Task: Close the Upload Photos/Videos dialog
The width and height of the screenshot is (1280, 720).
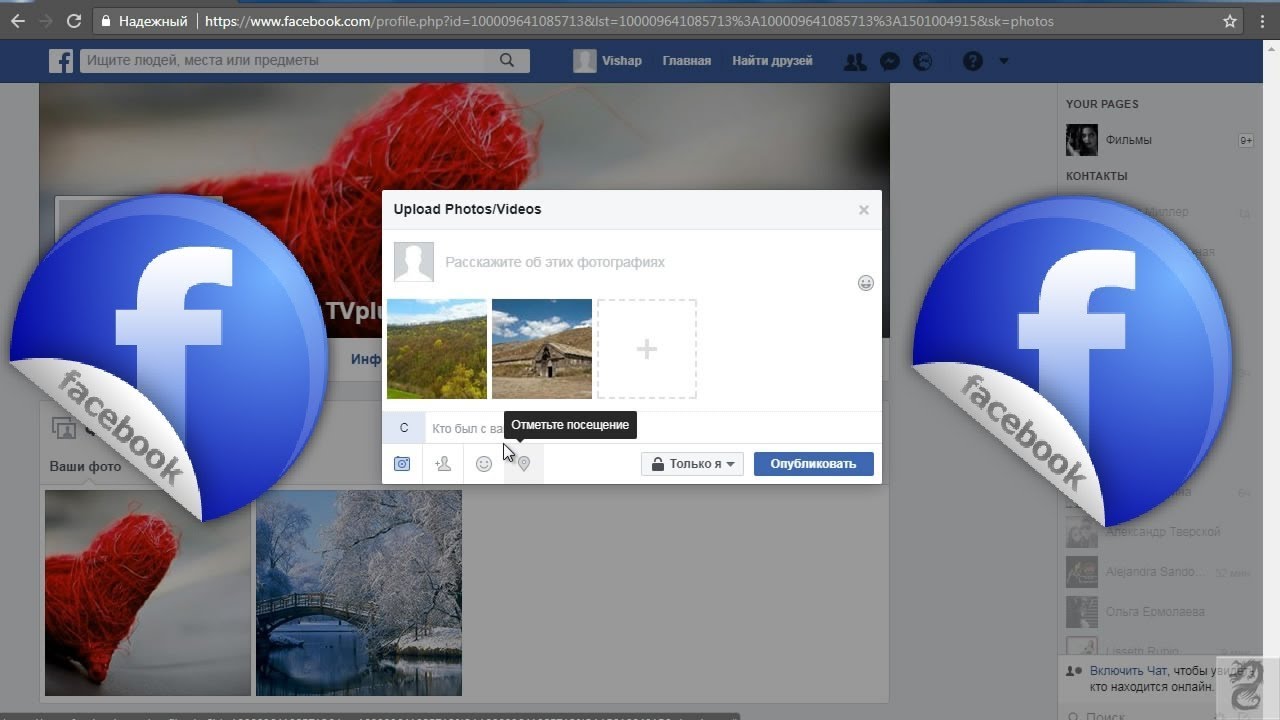Action: [864, 210]
